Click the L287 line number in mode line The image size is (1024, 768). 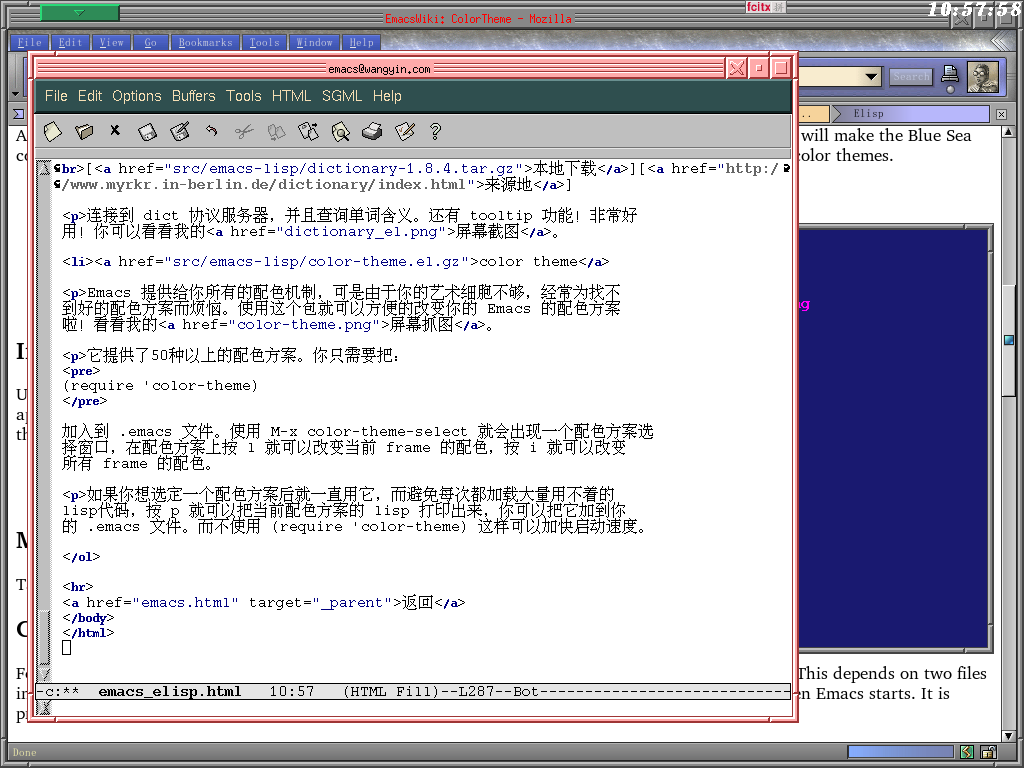[476, 692]
